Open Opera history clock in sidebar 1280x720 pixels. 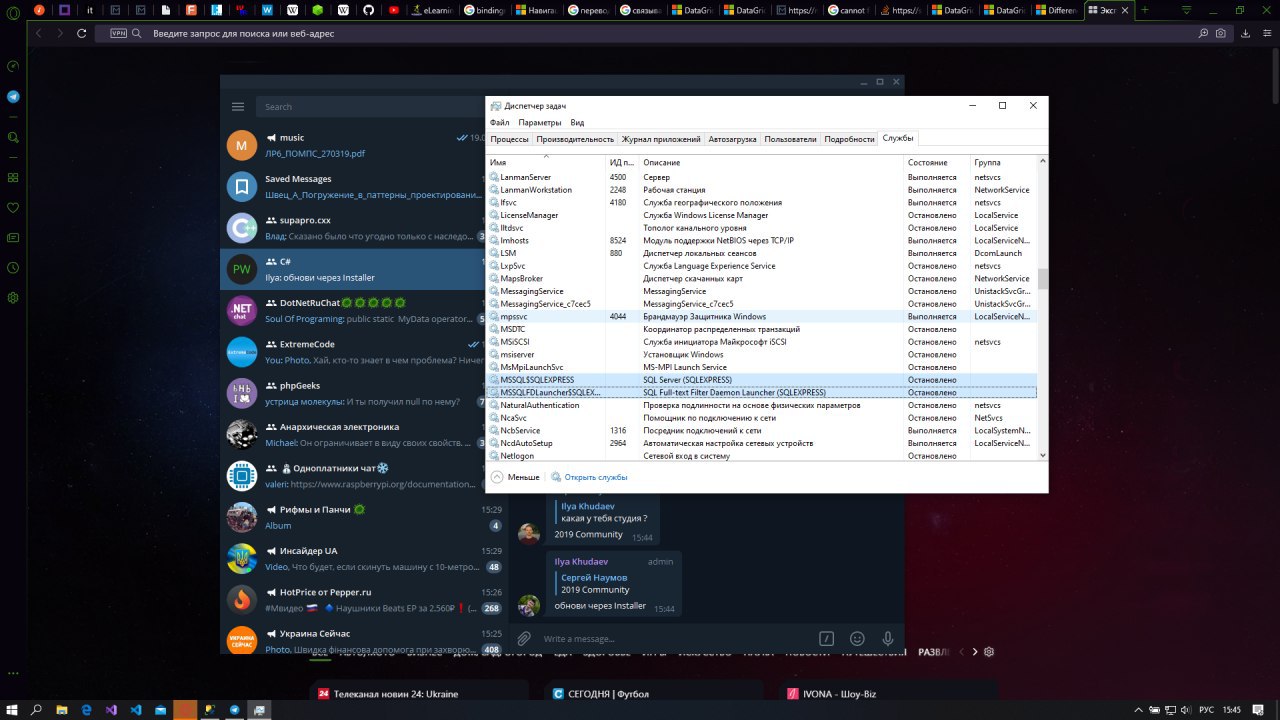click(13, 268)
